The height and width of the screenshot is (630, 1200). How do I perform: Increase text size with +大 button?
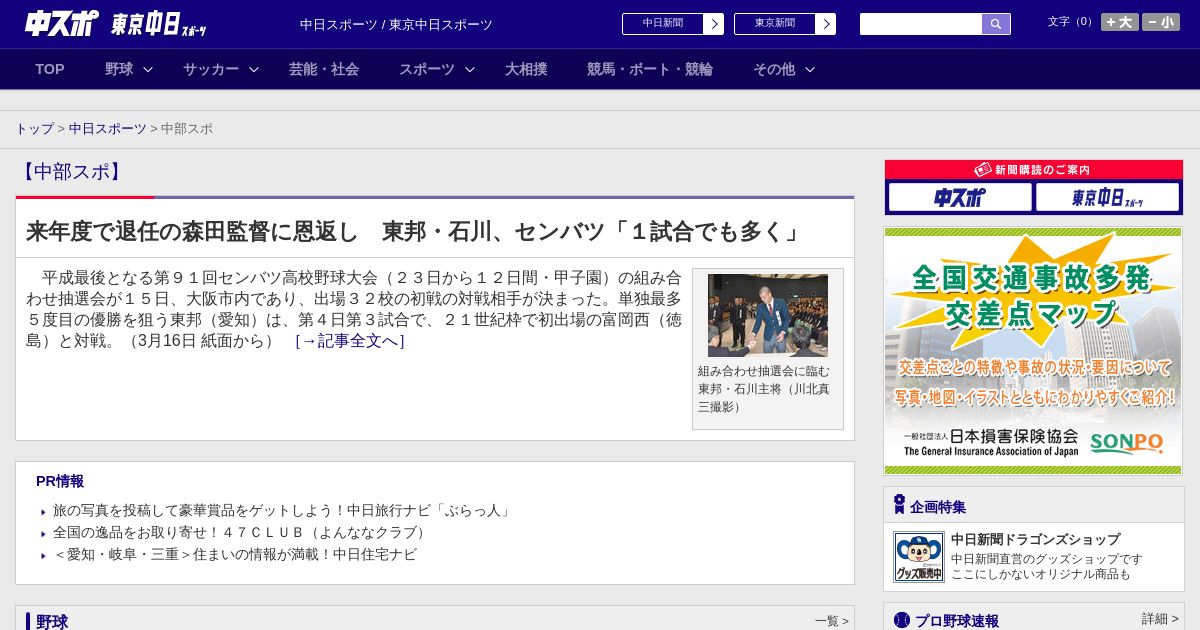coord(1119,22)
